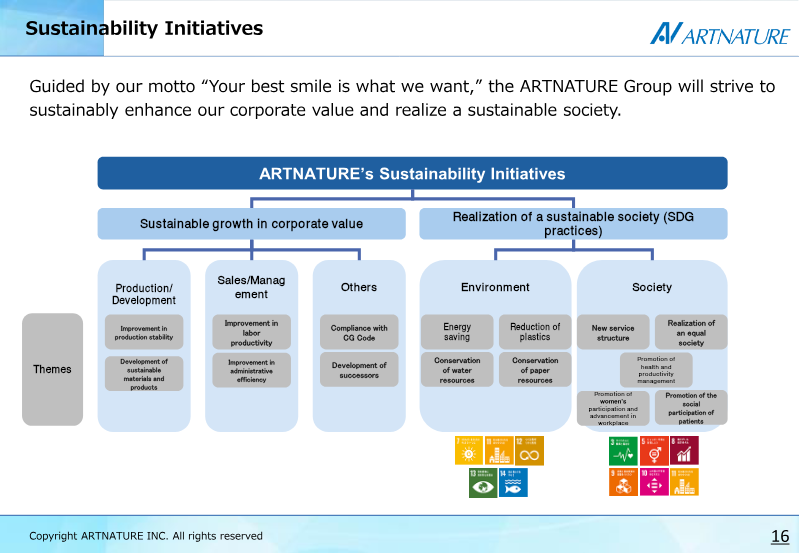This screenshot has width=799, height=553.
Task: Click the Environment column heading
Action: coord(495,287)
